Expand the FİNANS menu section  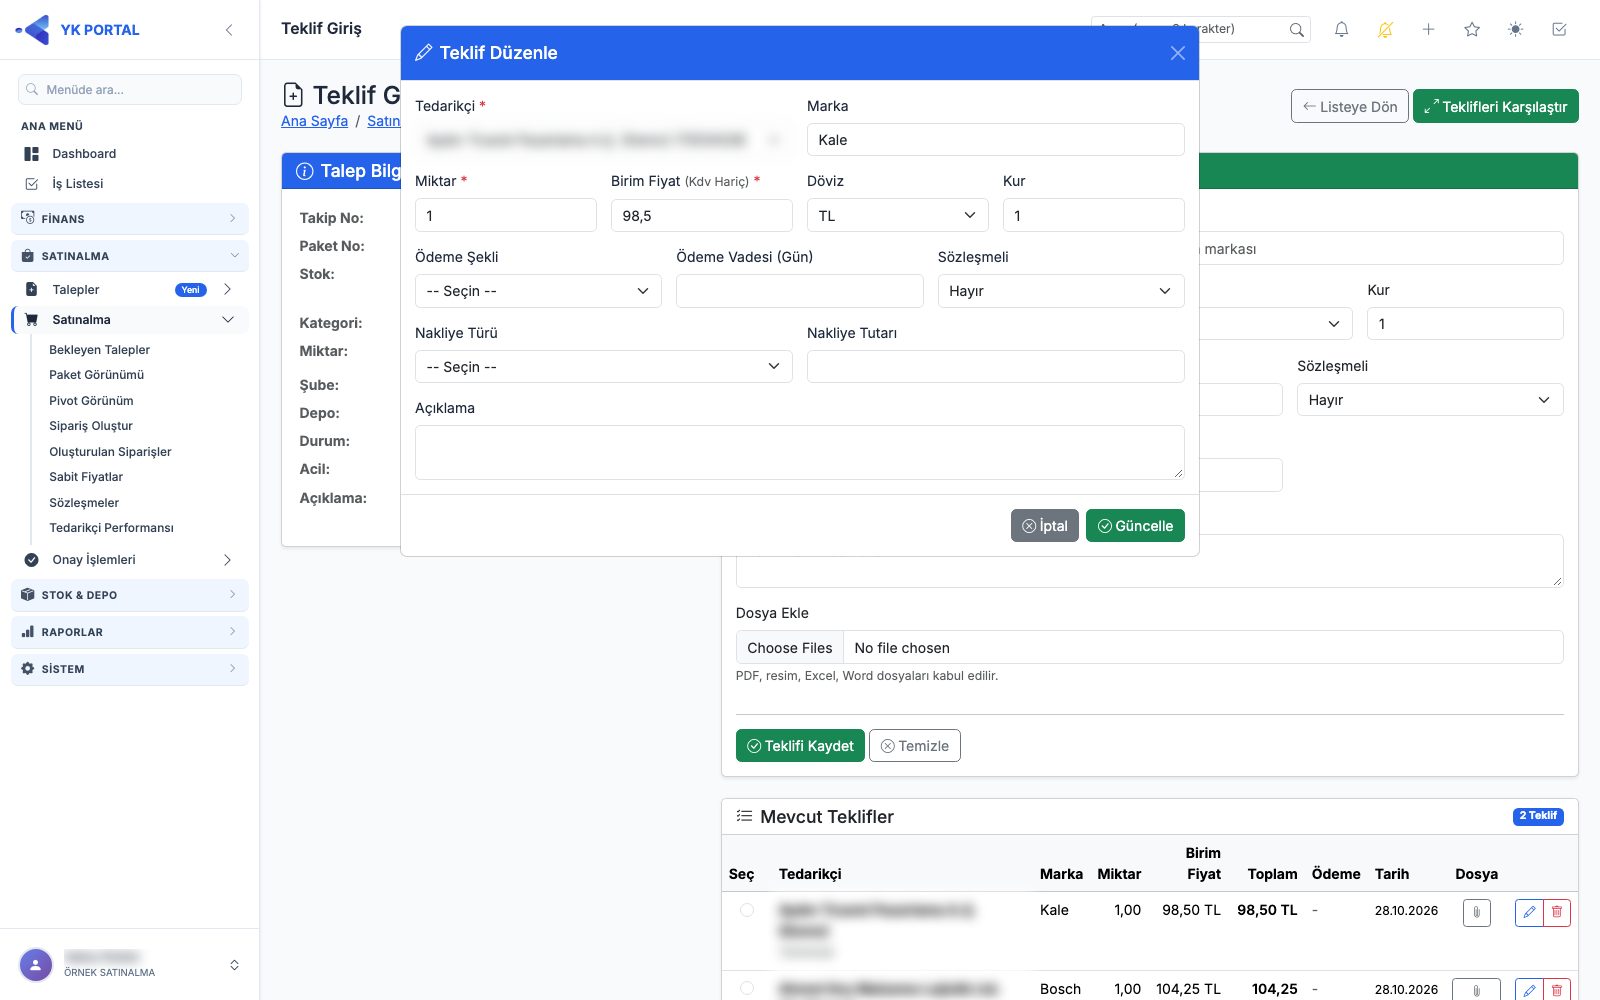130,219
